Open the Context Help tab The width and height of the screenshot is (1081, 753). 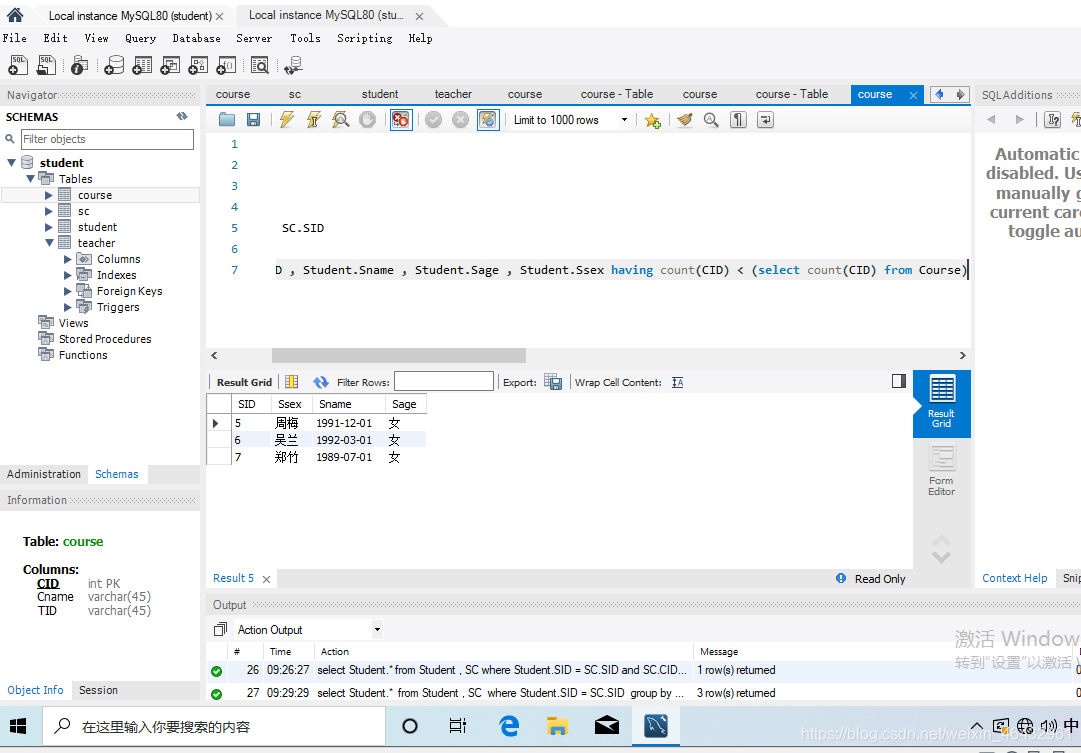pos(1015,579)
